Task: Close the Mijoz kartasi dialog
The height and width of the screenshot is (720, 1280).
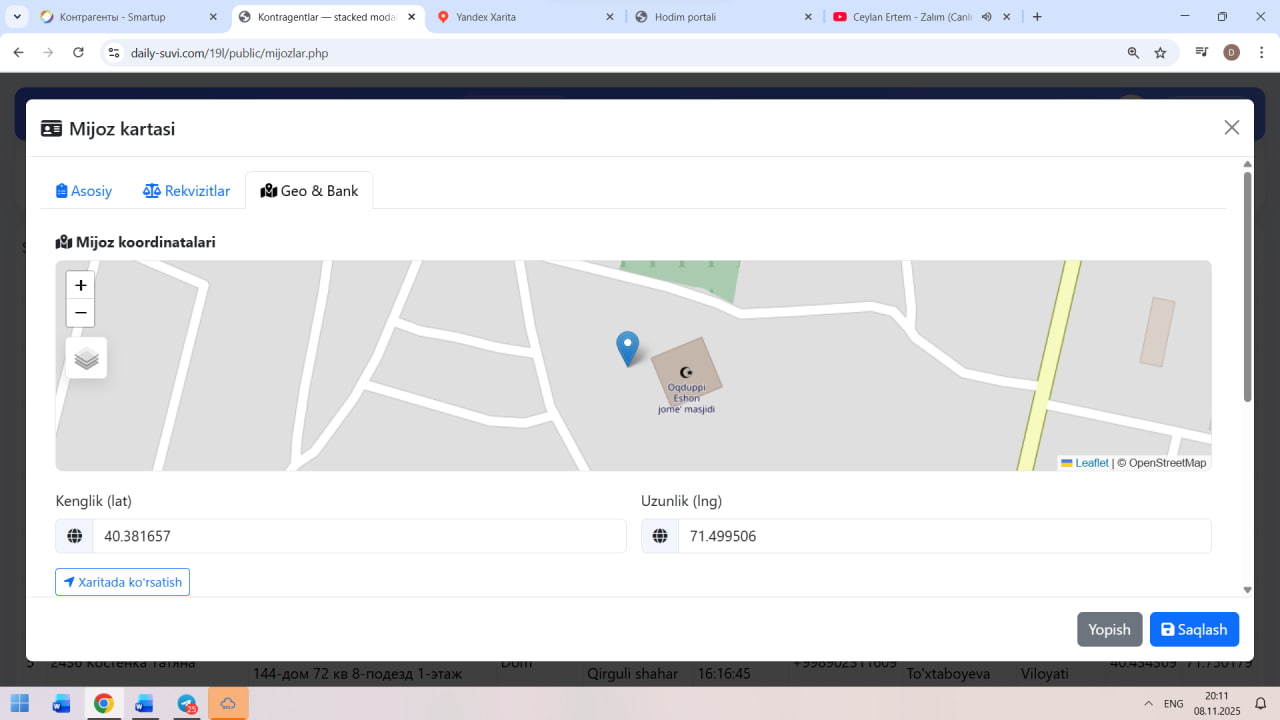Action: [1232, 127]
